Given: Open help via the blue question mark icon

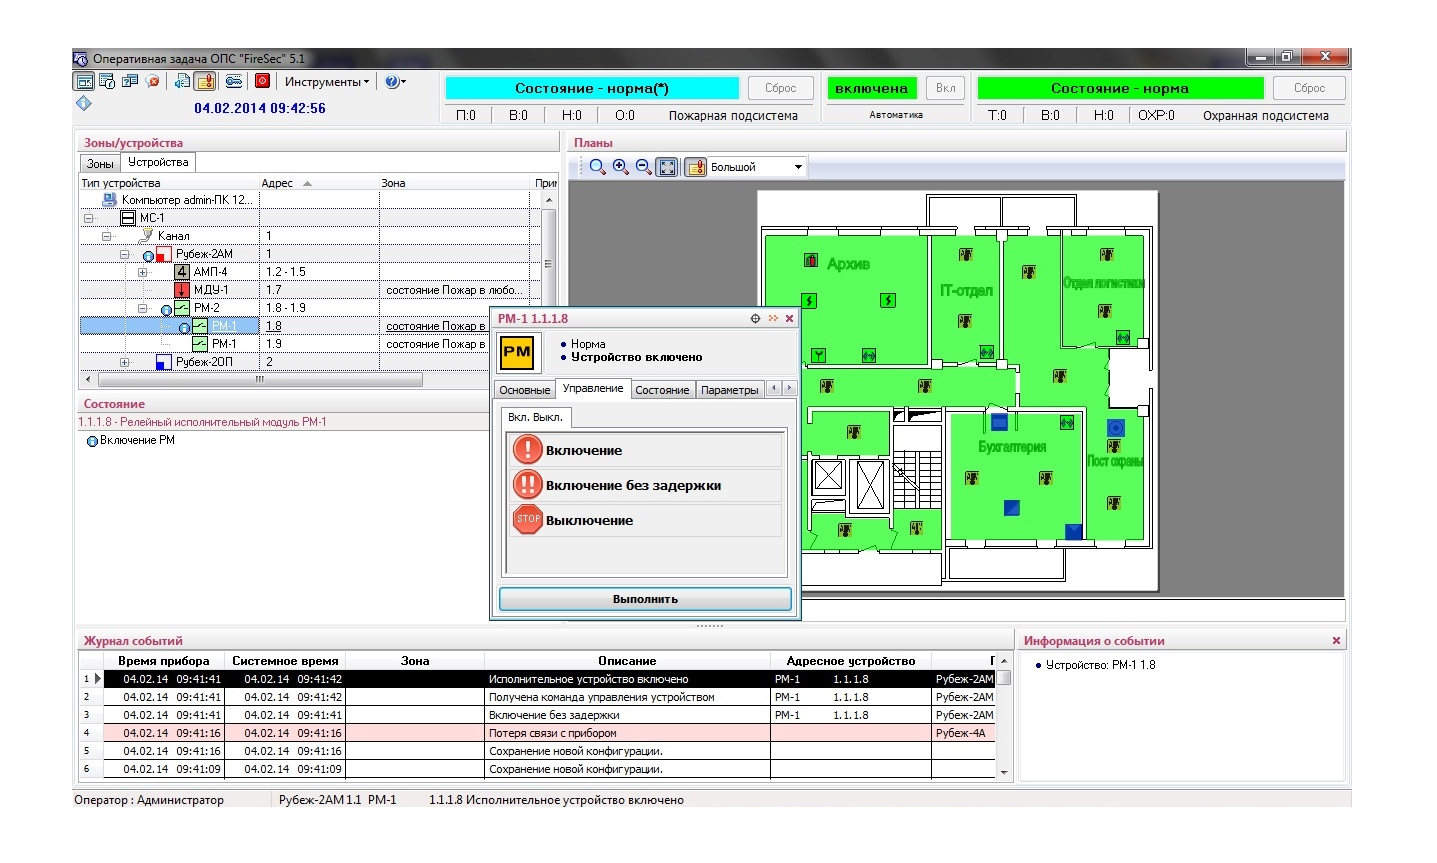Looking at the screenshot, I should (x=392, y=82).
